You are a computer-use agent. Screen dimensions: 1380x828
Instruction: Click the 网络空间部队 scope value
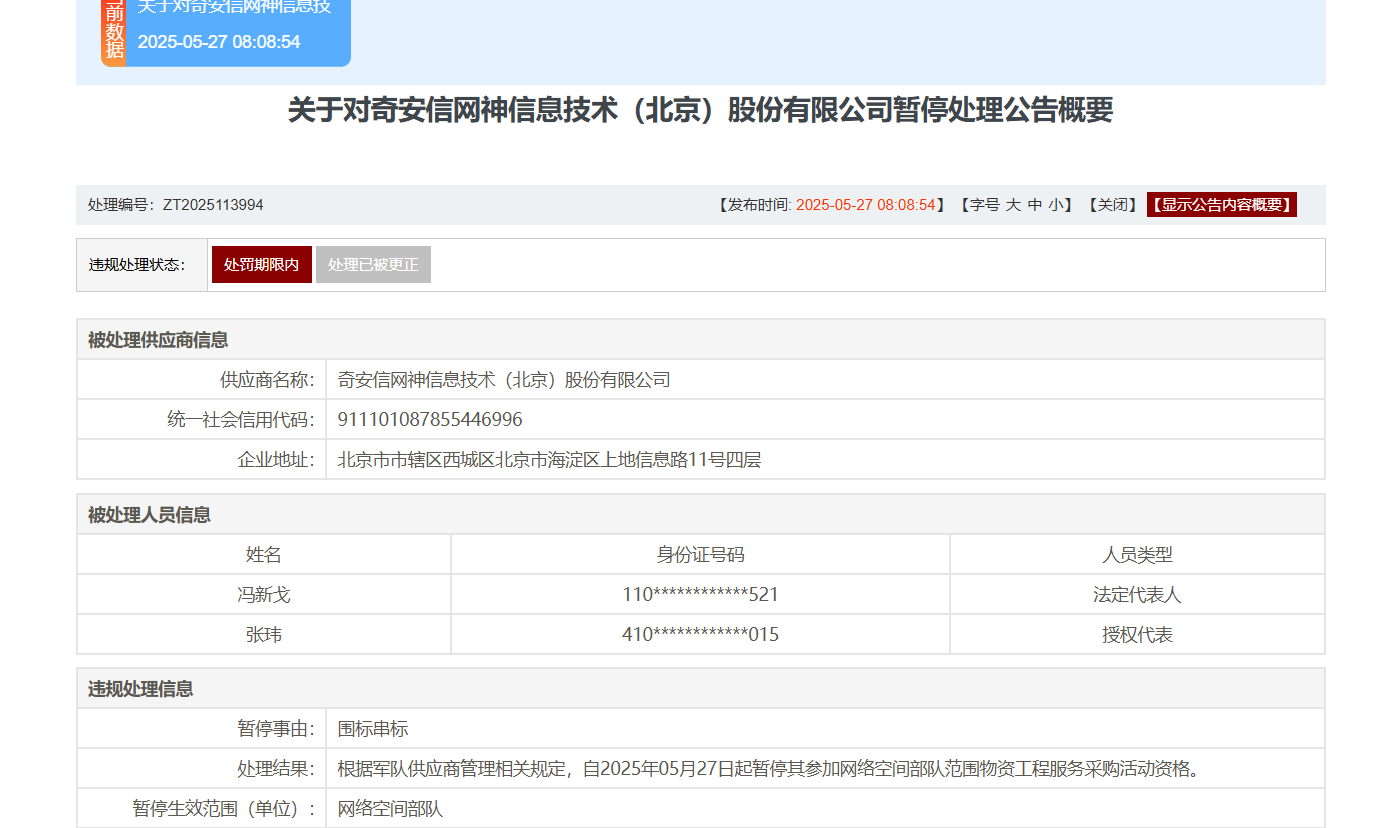click(x=390, y=809)
